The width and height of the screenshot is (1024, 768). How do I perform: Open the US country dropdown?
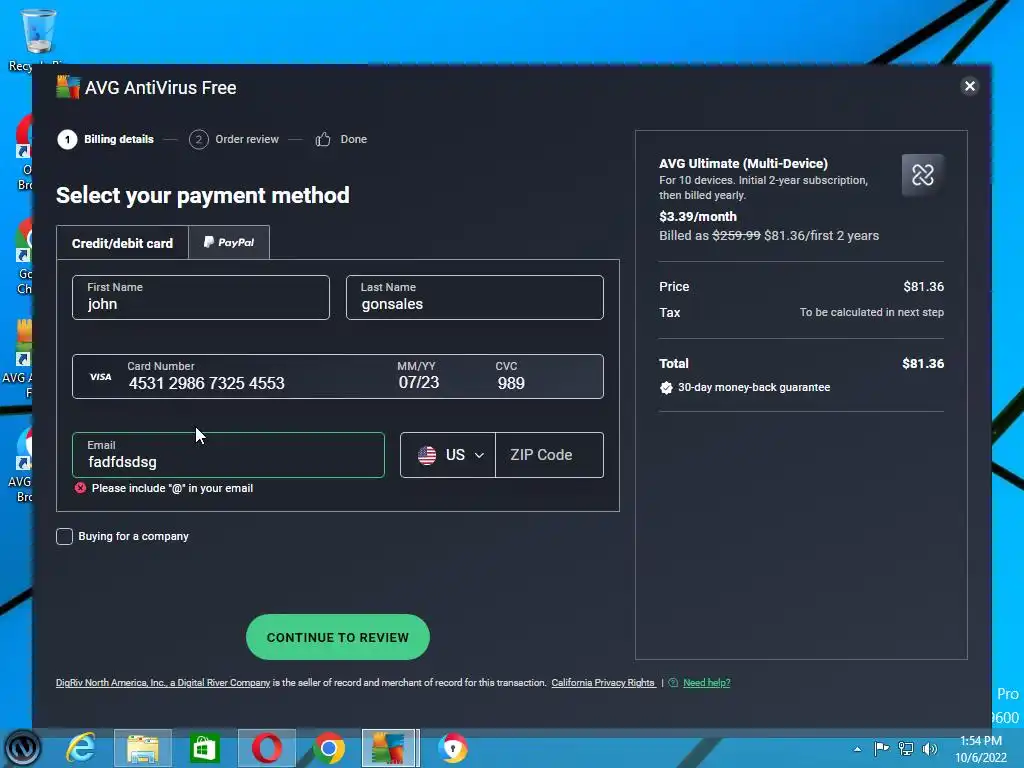click(447, 455)
